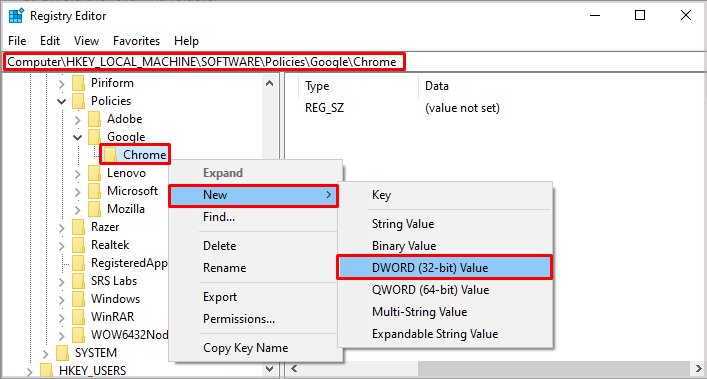The width and height of the screenshot is (707, 379).
Task: Collapse the Policies key
Action: coord(62,101)
